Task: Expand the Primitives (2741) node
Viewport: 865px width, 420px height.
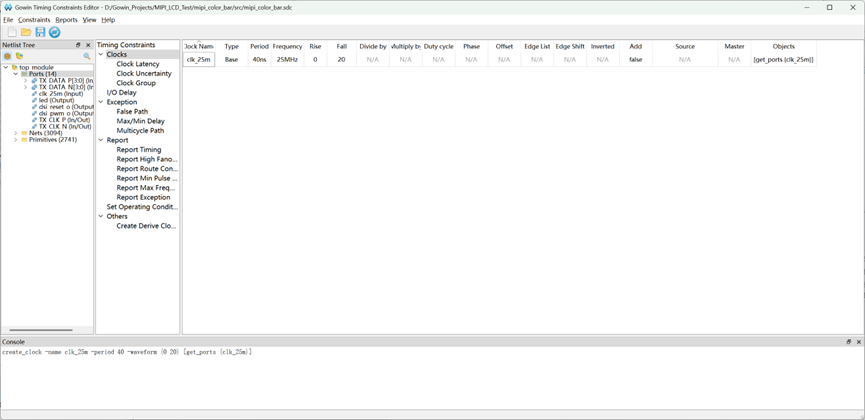Action: (16, 140)
